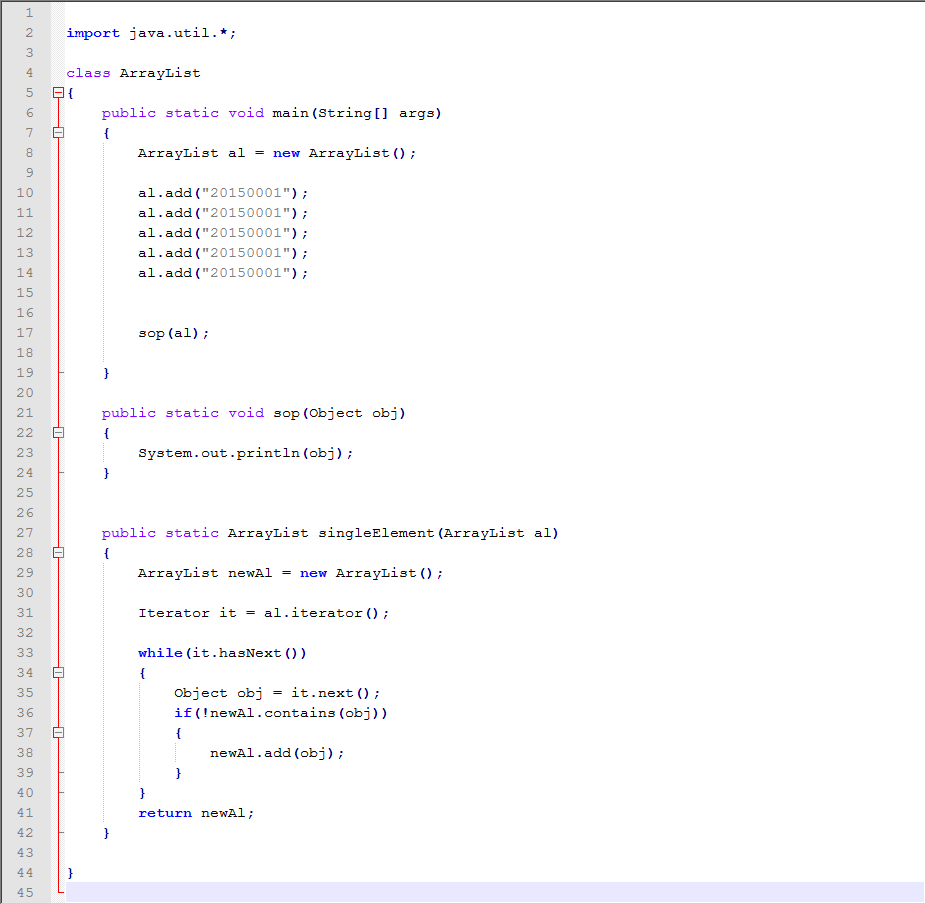The image size is (925, 904).
Task: Click the al.add statement on line 14
Action: pyautogui.click(x=223, y=273)
